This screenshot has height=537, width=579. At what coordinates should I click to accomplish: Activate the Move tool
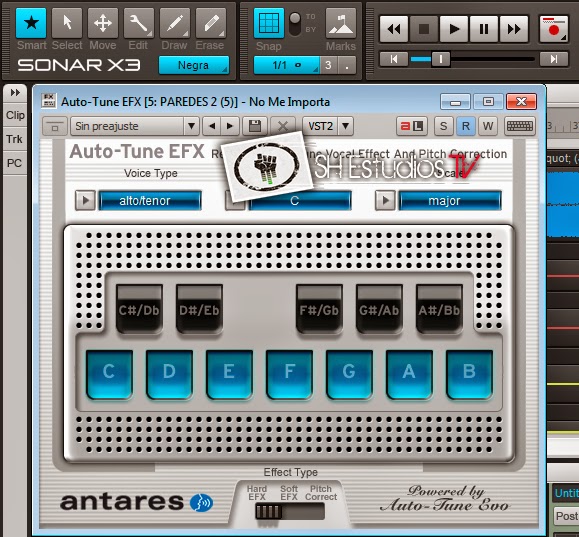tap(103, 23)
